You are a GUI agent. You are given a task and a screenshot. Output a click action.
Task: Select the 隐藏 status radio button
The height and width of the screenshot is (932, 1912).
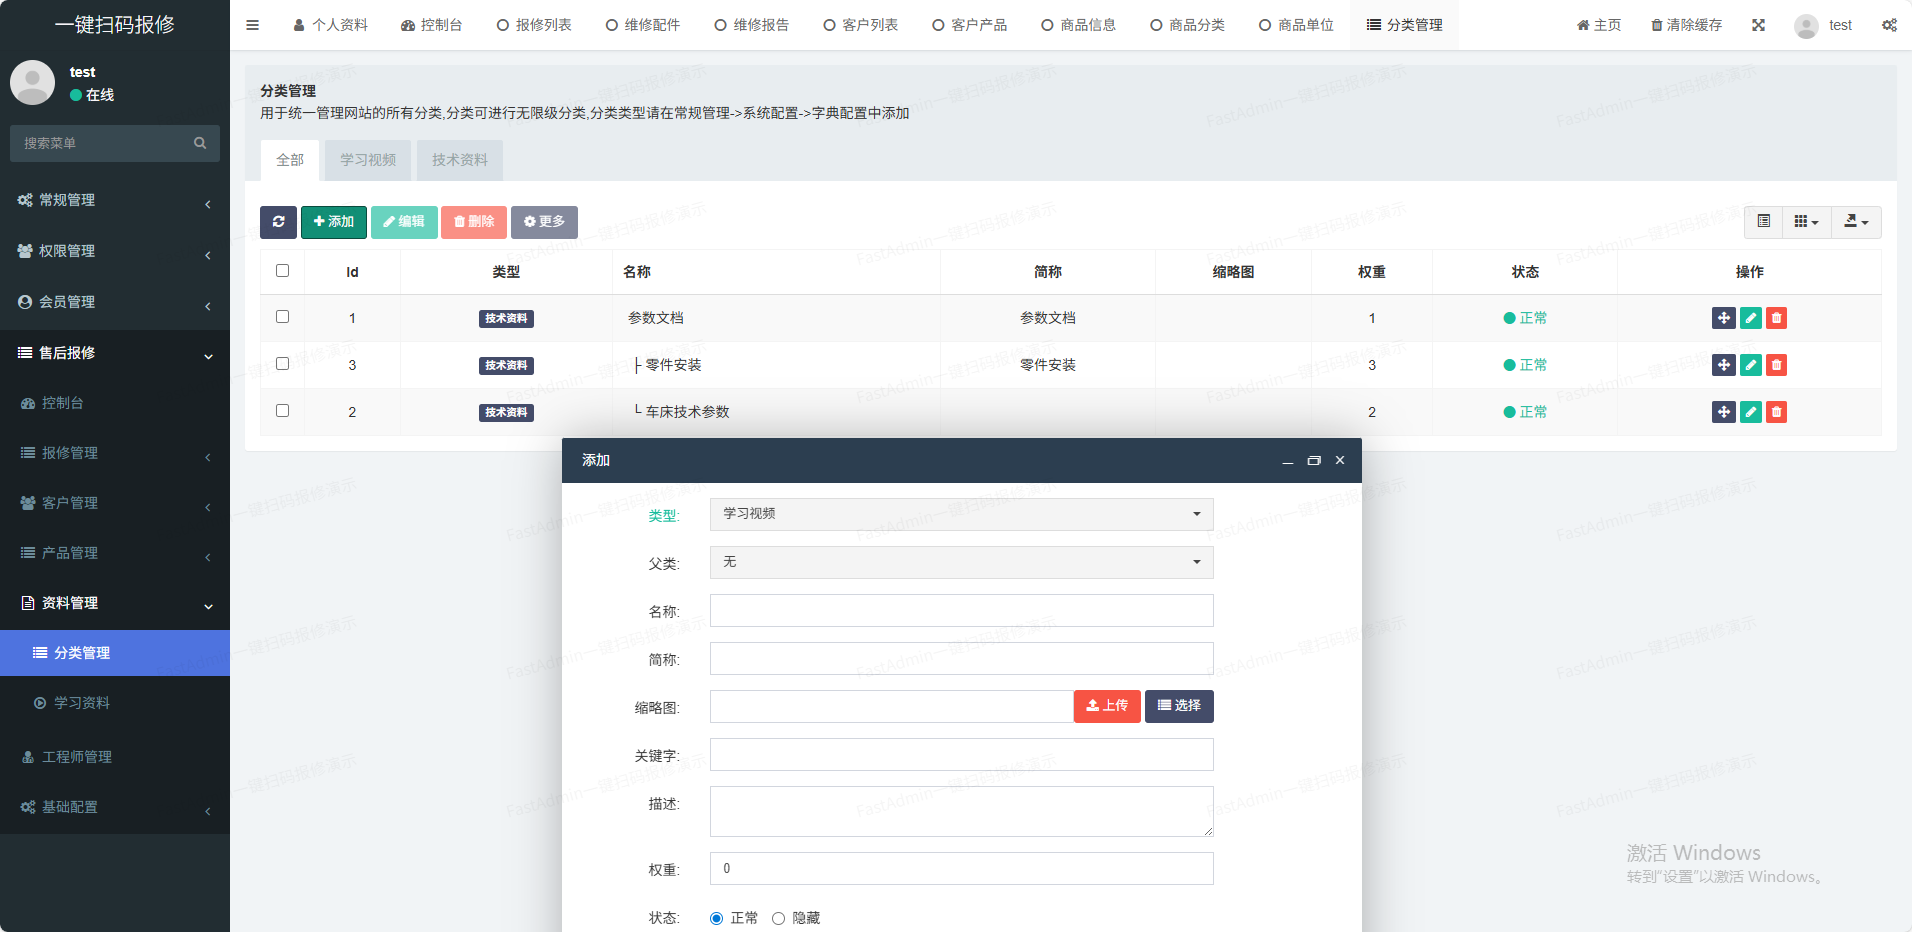[778, 918]
